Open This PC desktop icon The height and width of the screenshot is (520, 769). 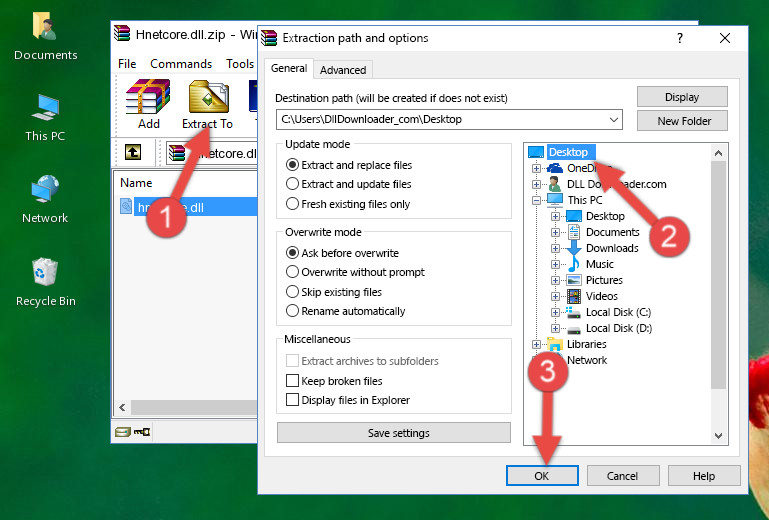tap(45, 118)
